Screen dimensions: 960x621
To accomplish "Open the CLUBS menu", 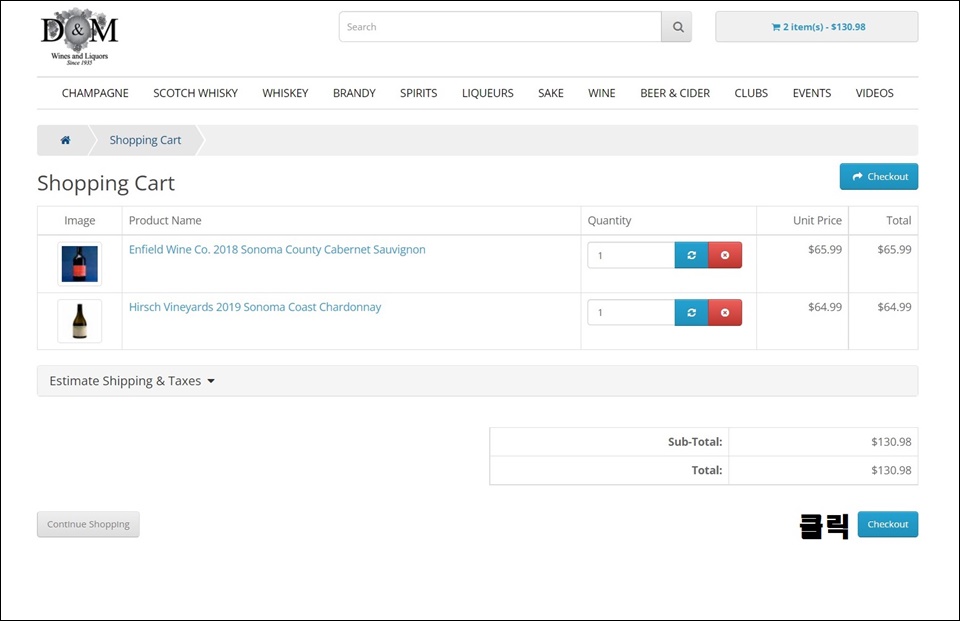I will (x=751, y=93).
